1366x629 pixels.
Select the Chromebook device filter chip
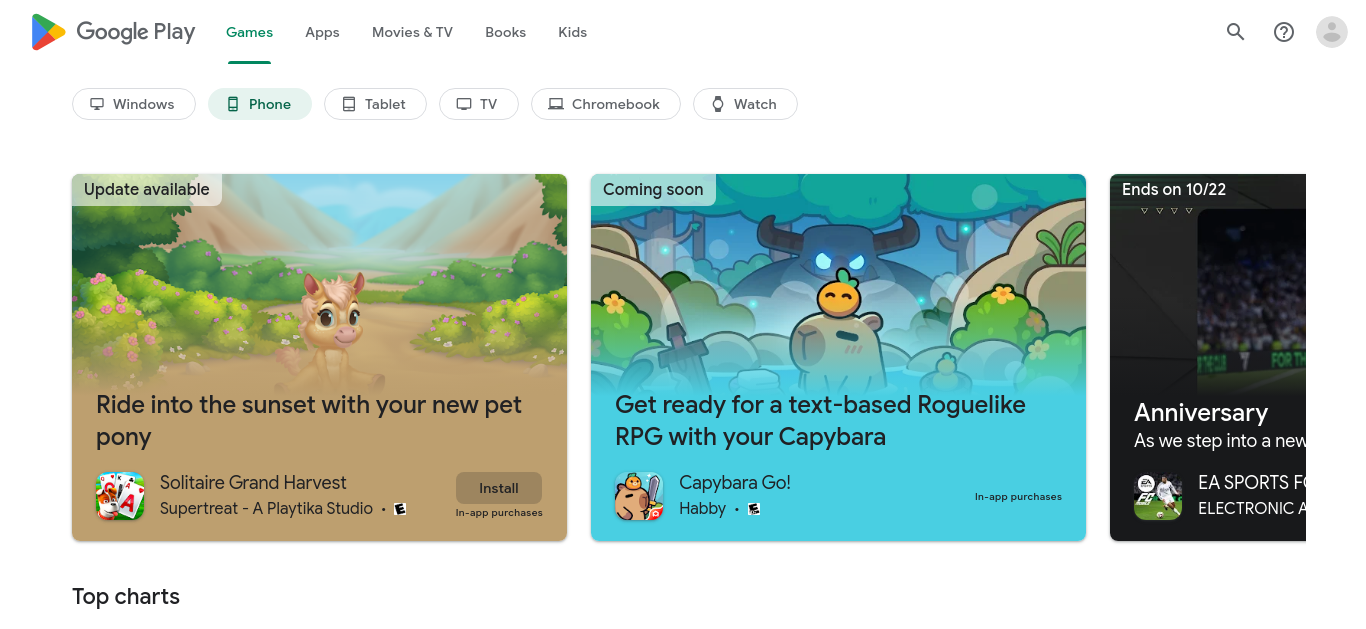(x=606, y=104)
